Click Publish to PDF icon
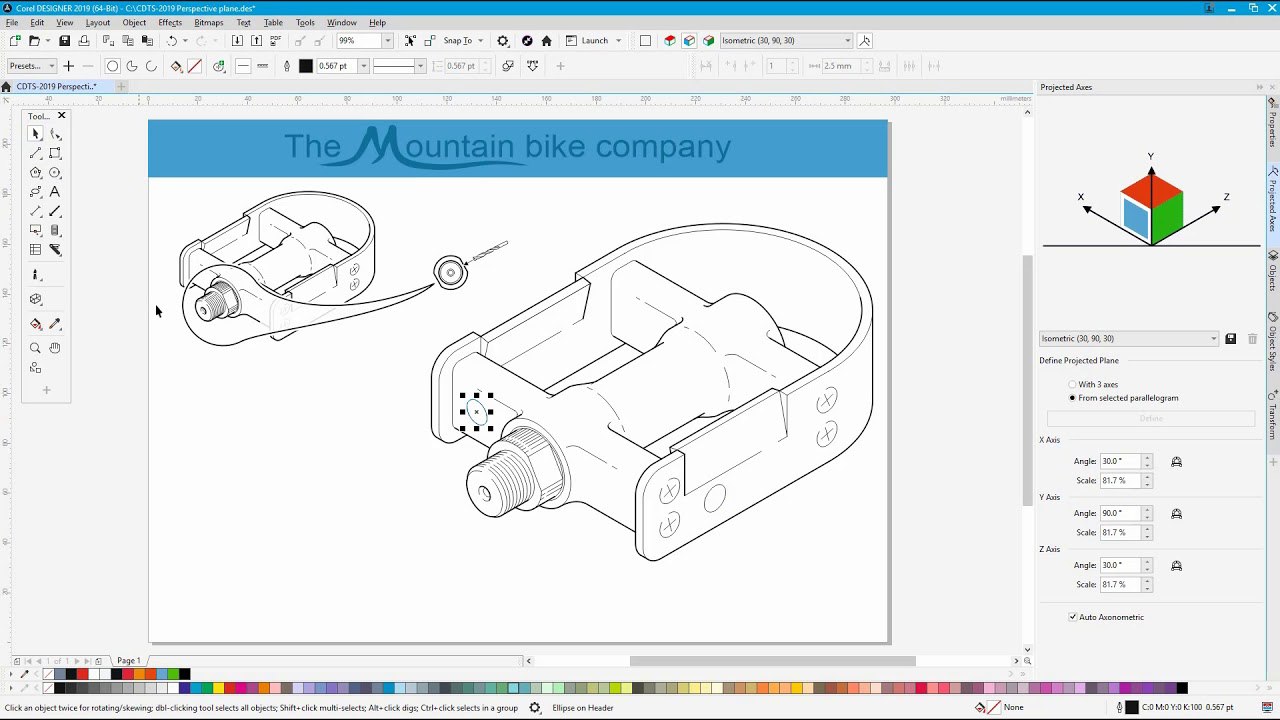The image size is (1280, 720). click(x=275, y=41)
